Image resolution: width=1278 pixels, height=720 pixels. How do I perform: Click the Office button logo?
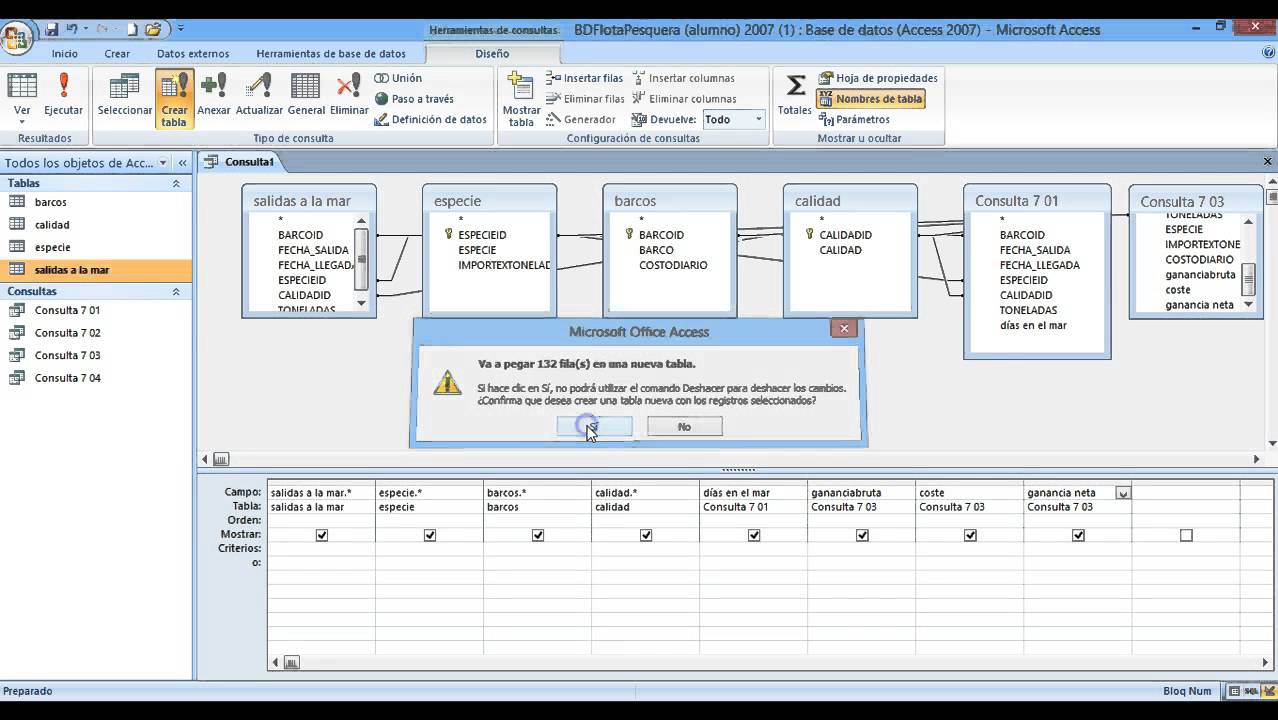click(15, 38)
